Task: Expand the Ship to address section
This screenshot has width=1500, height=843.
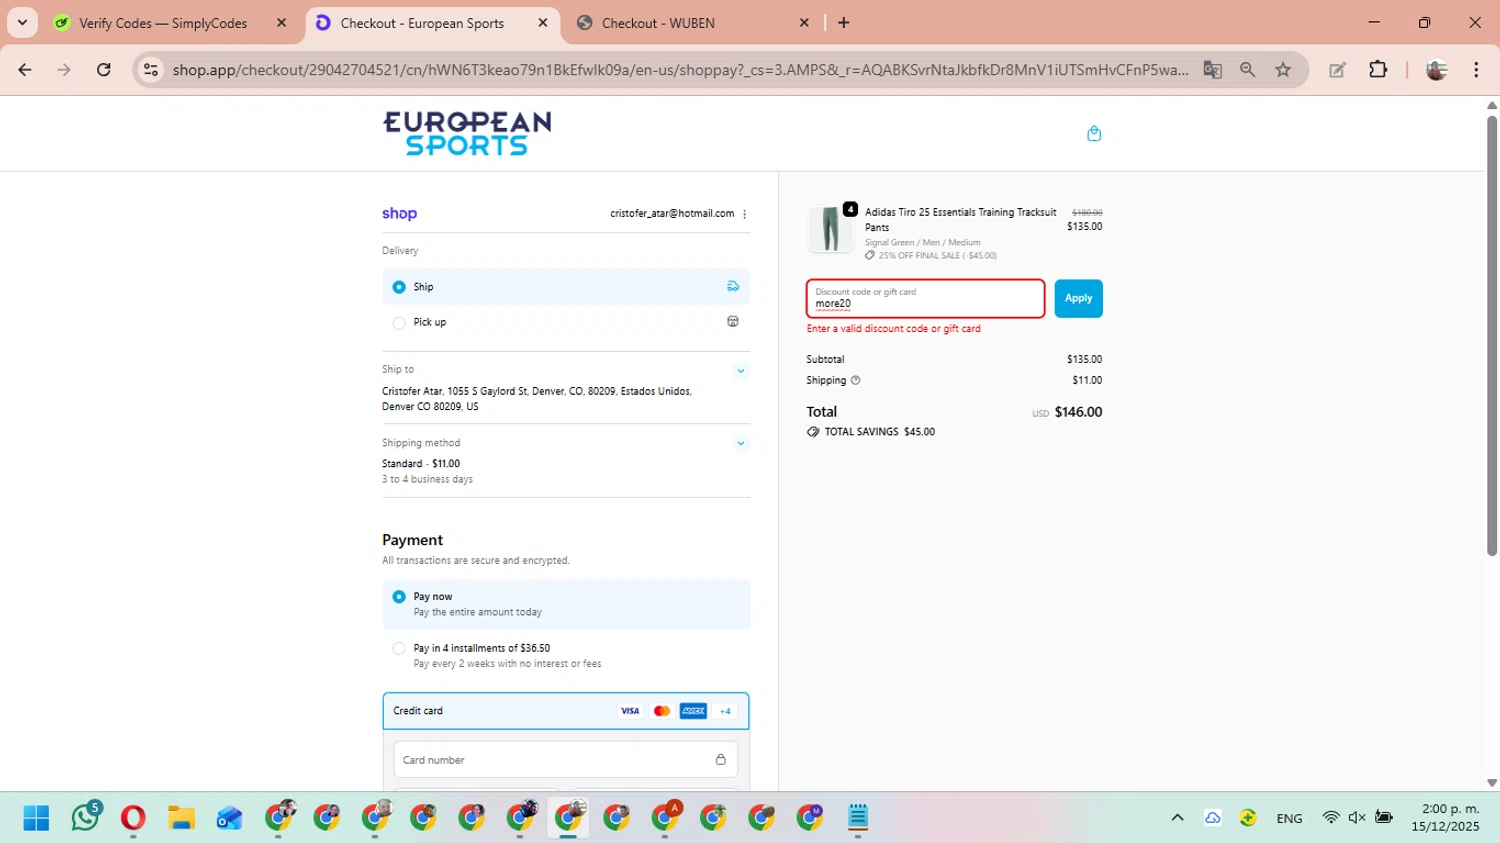Action: pos(741,371)
